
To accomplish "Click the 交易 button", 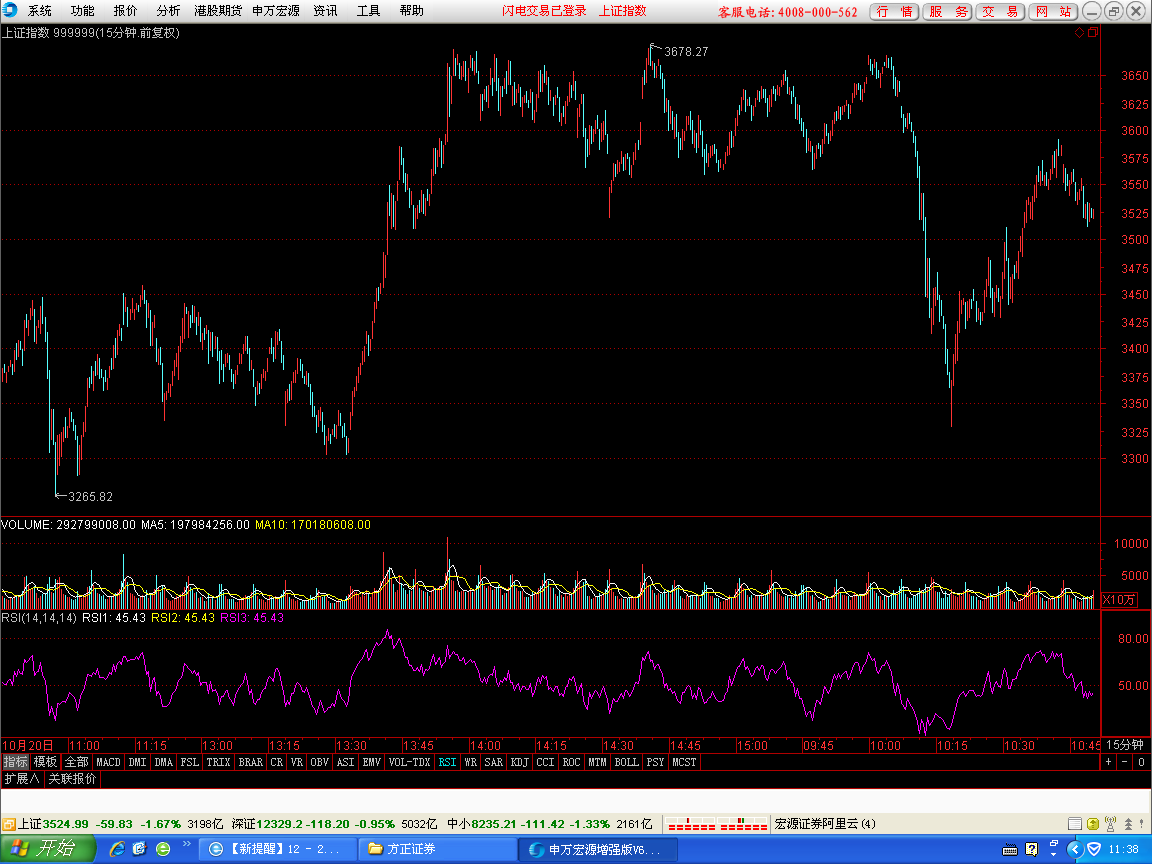I will pyautogui.click(x=1000, y=12).
